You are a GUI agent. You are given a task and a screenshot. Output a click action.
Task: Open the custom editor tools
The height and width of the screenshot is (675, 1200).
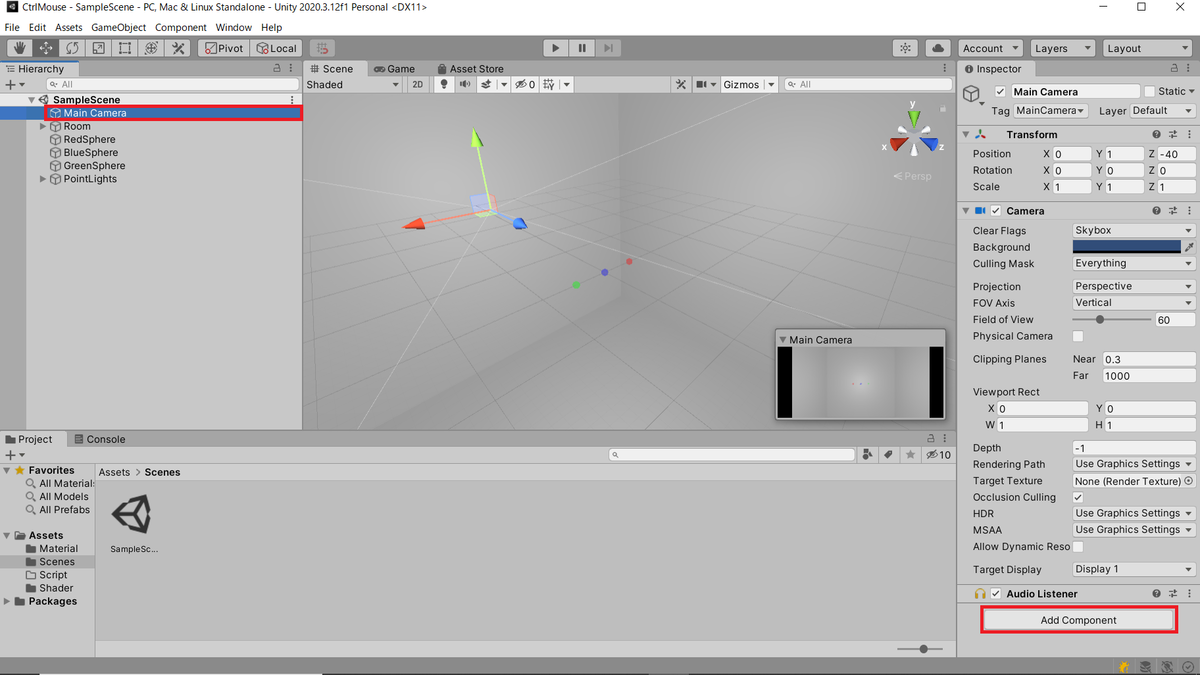coord(178,48)
